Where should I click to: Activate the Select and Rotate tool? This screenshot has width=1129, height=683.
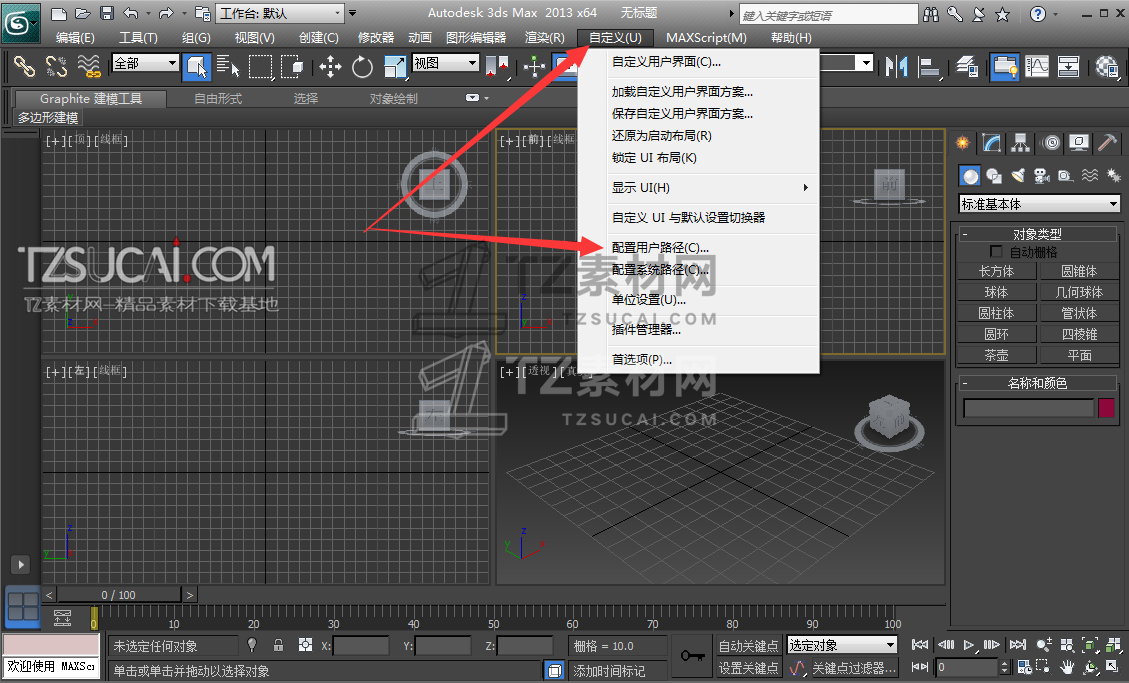(x=362, y=67)
